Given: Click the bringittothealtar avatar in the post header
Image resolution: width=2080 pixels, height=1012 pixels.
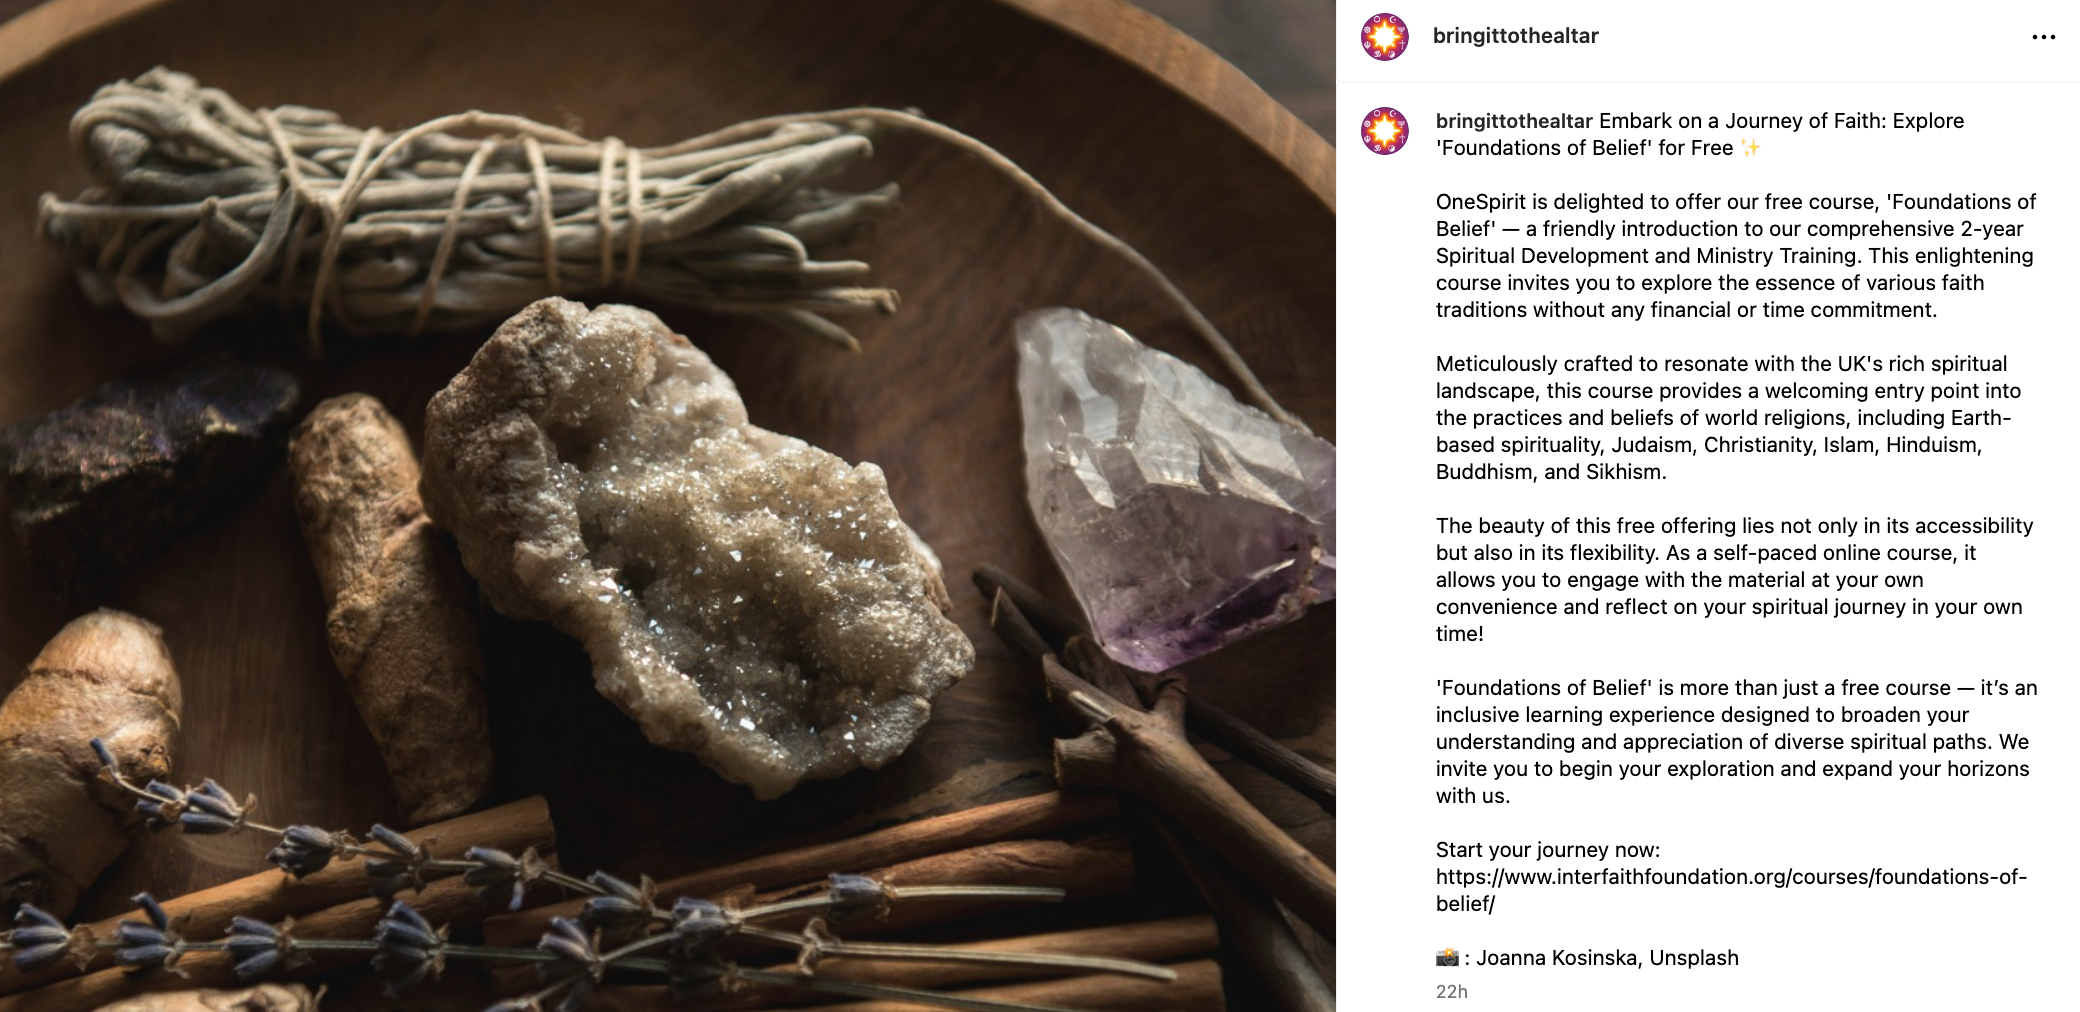Looking at the screenshot, I should [x=1385, y=37].
